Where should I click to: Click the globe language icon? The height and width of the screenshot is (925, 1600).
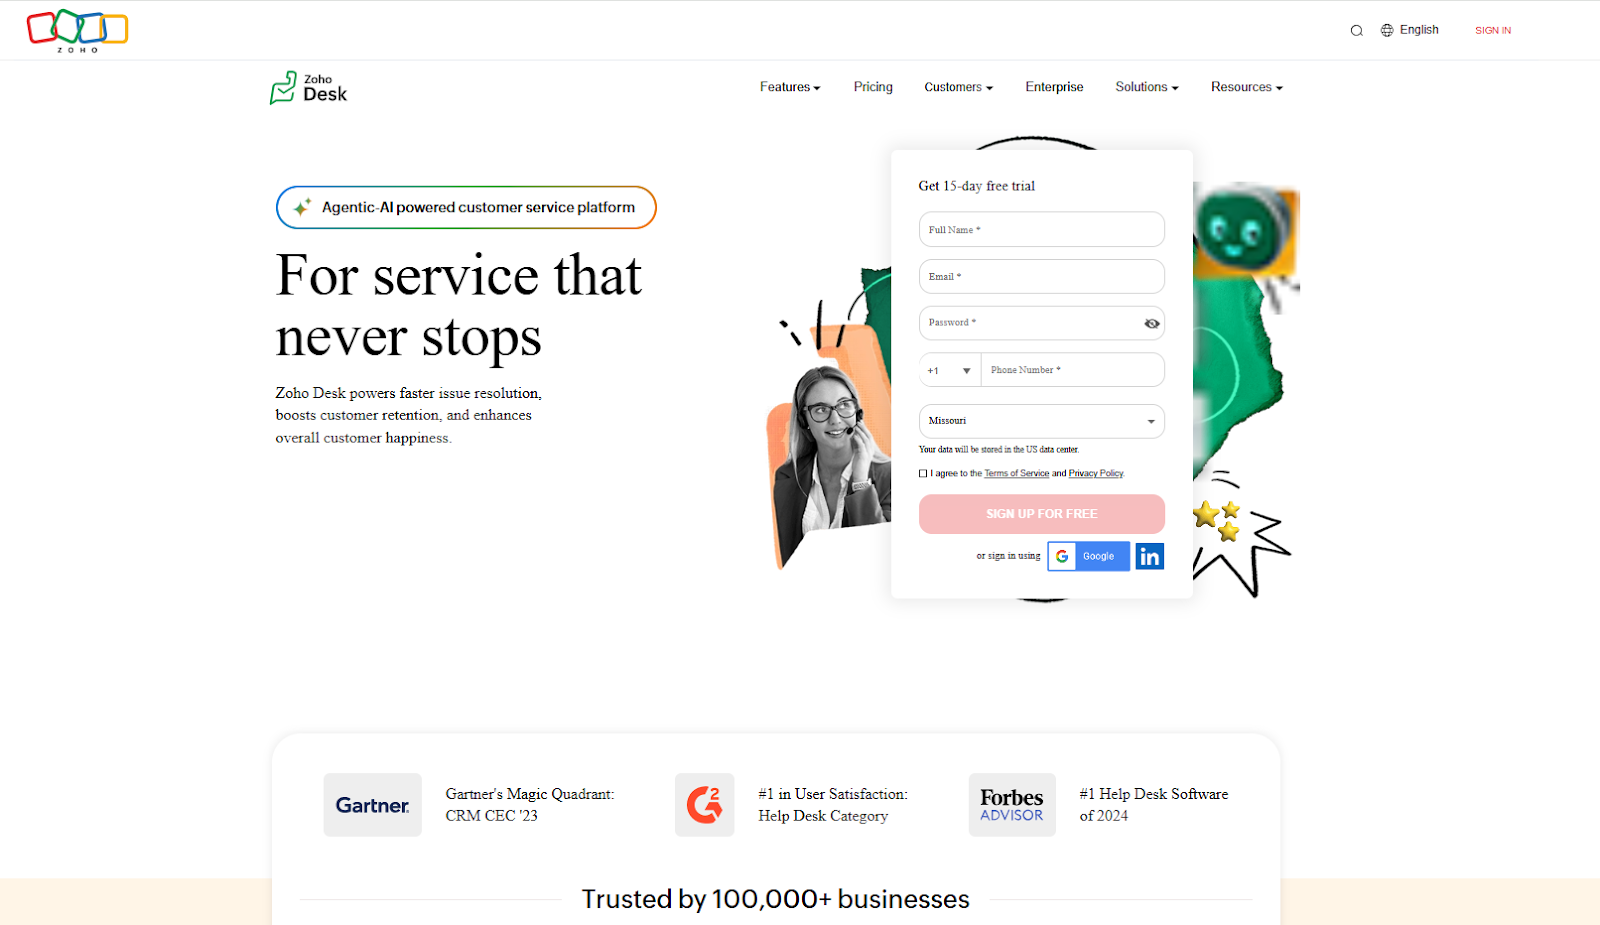[x=1387, y=30]
